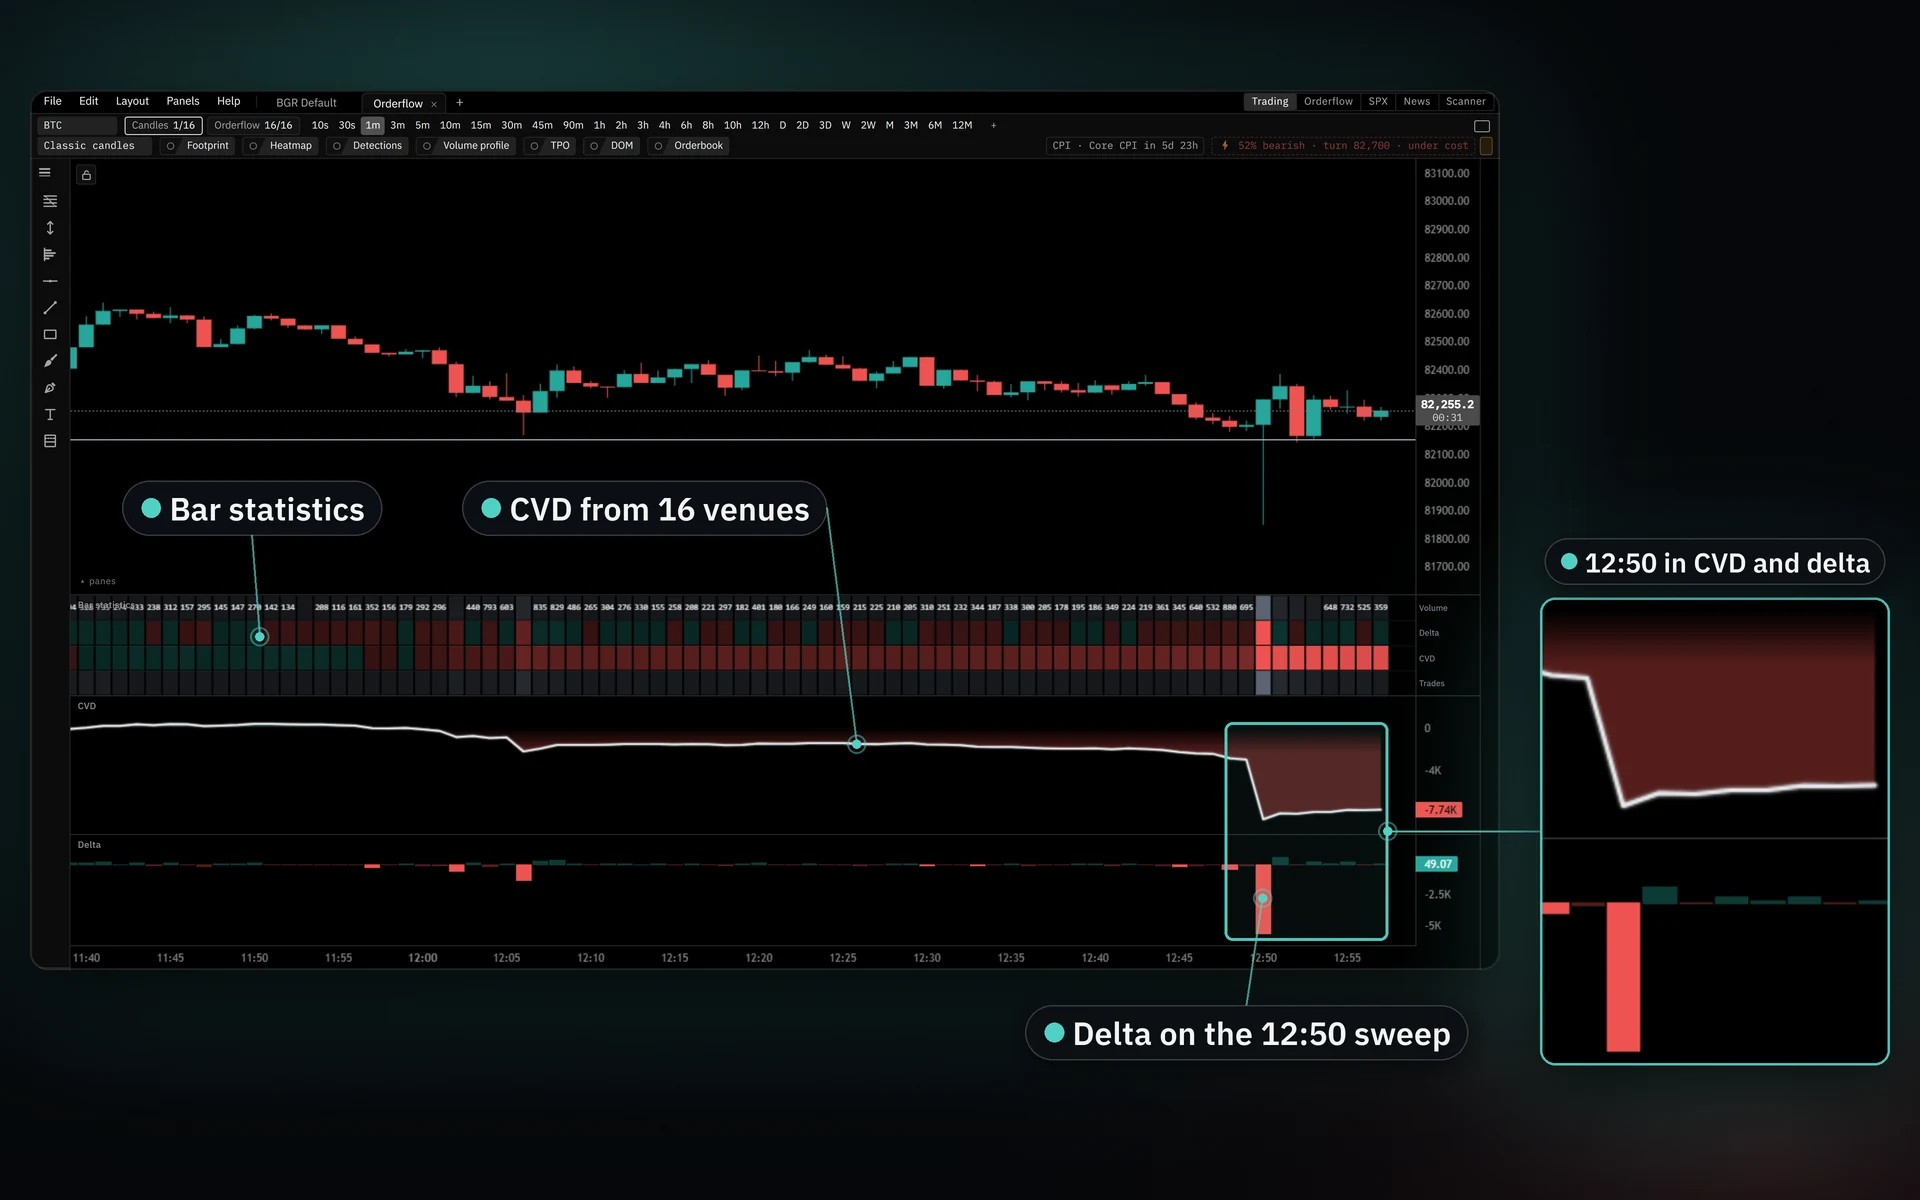Enable the Heatmap overlay
Screen dimensions: 1920x1200
tap(281, 146)
